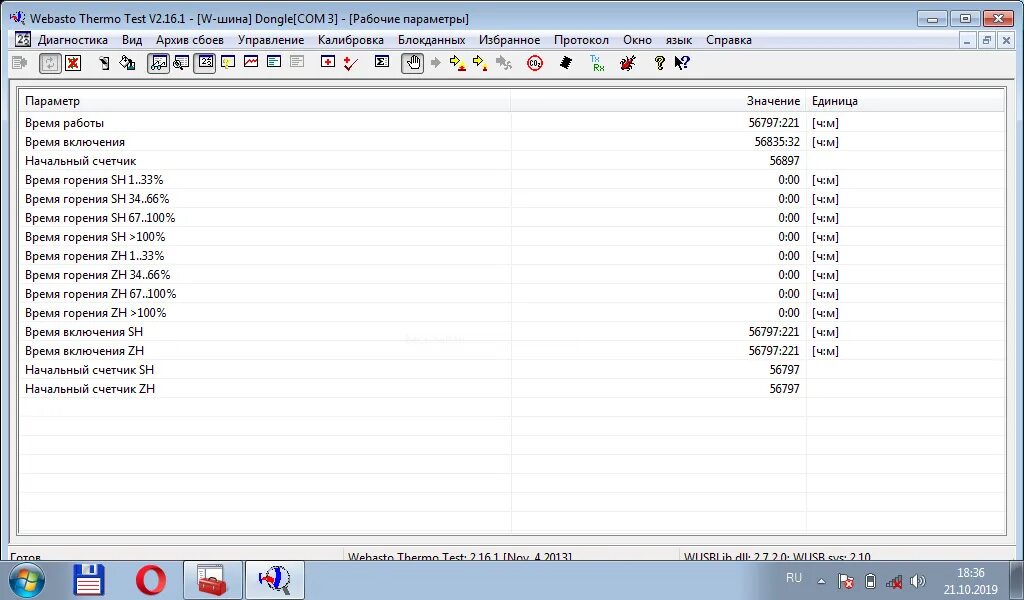Click the red bug debug icon
The width and height of the screenshot is (1024, 600).
click(628, 63)
